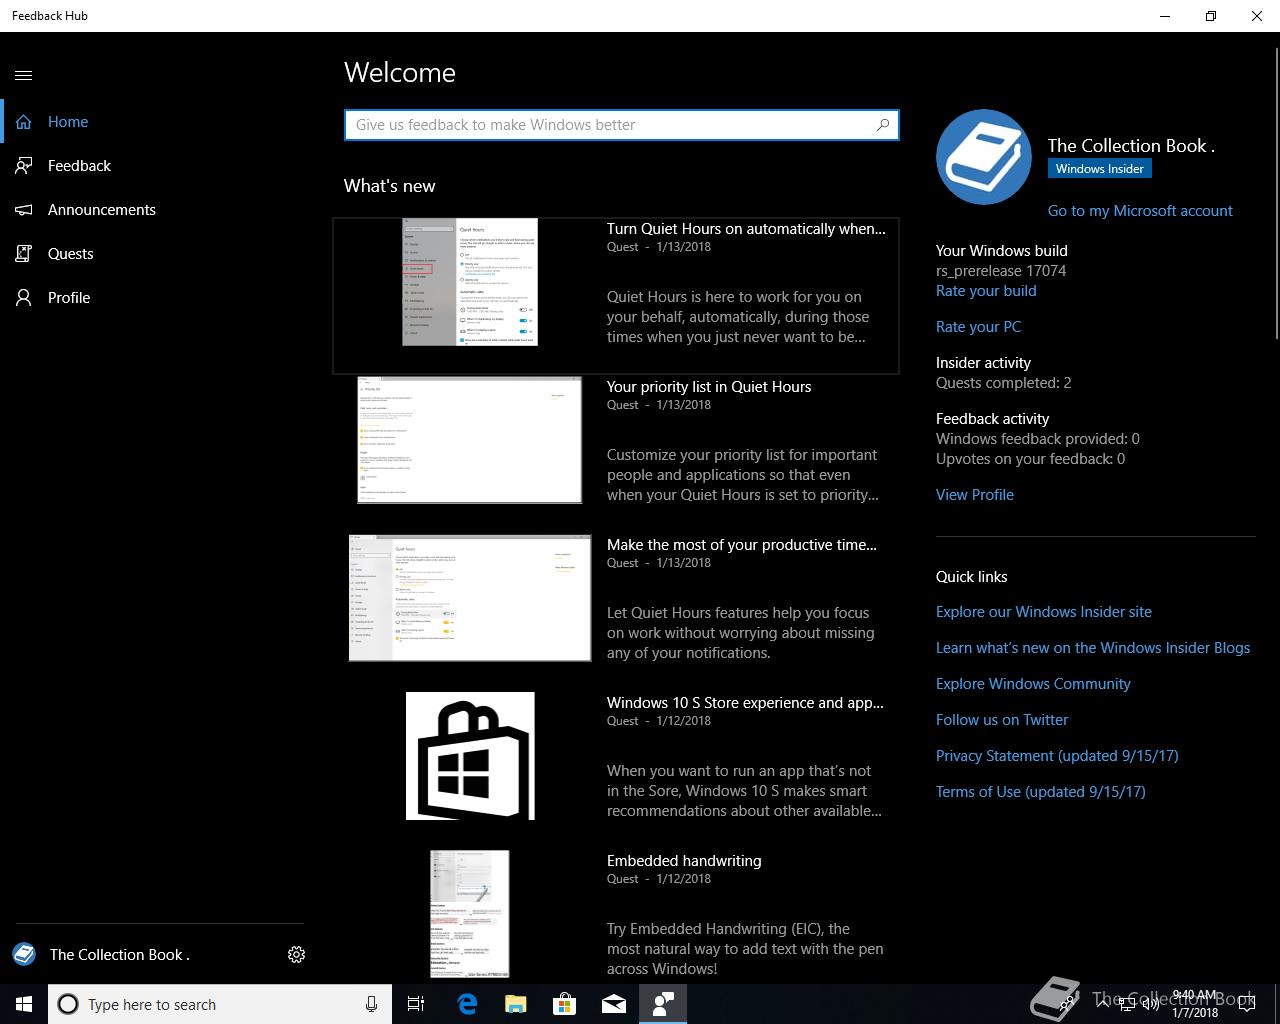Viewport: 1280px width, 1024px height.
Task: Open File Explorer from taskbar
Action: coord(515,1004)
